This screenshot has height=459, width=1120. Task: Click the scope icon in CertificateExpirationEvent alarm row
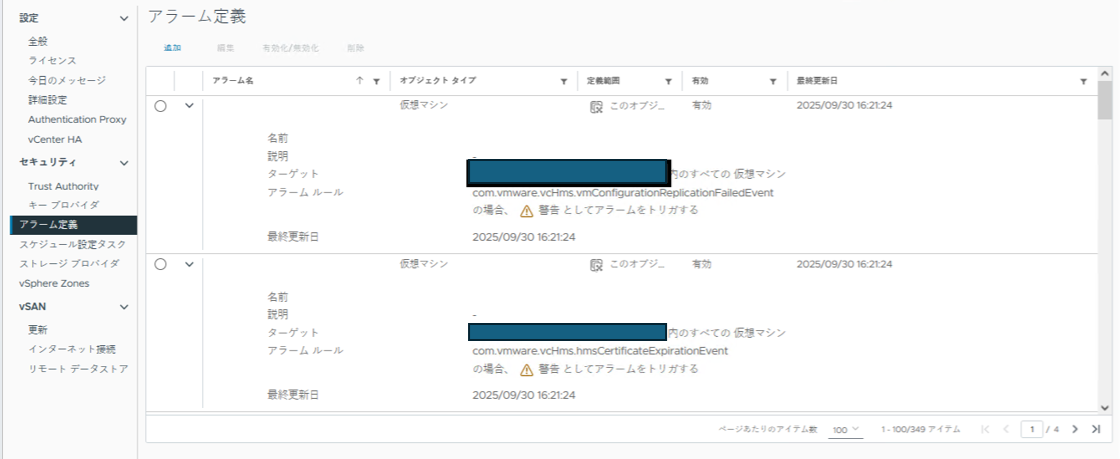pyautogui.click(x=596, y=264)
